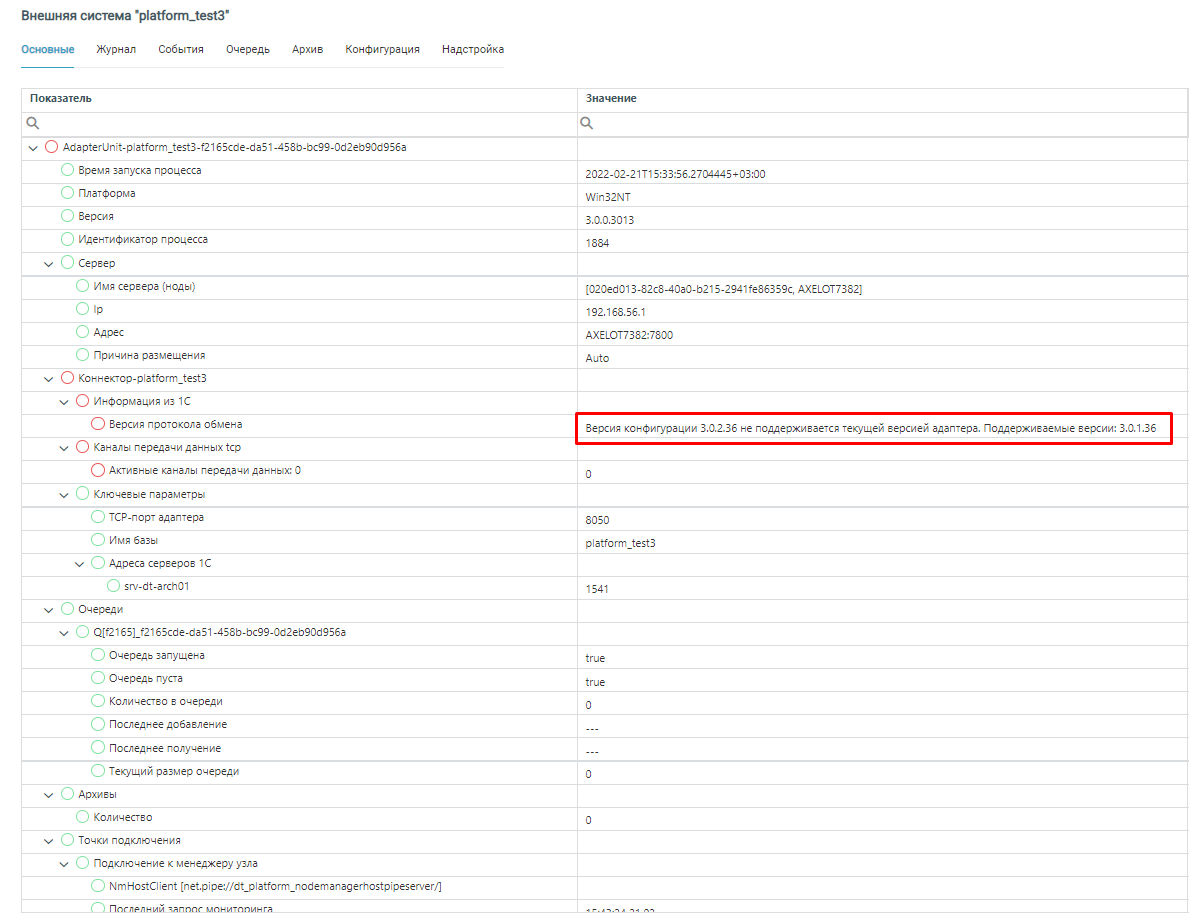Click search magnifier icon in Показатель column
Screen dimensions: 1189x913
coord(33,123)
